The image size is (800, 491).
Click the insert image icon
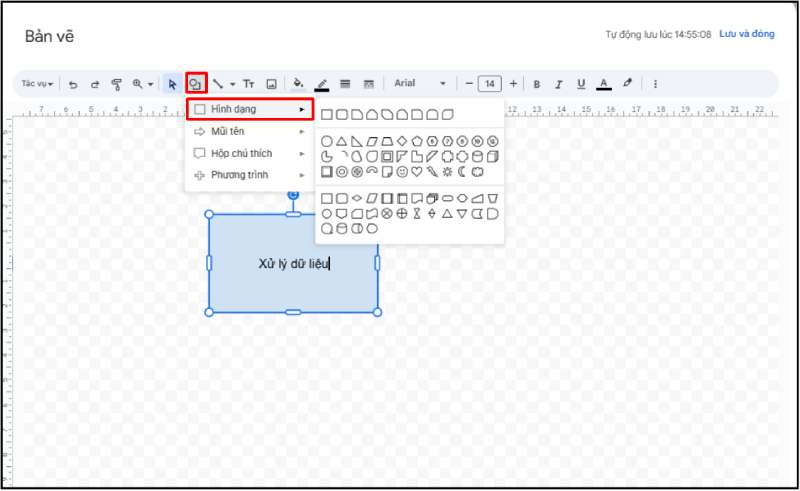pos(271,84)
